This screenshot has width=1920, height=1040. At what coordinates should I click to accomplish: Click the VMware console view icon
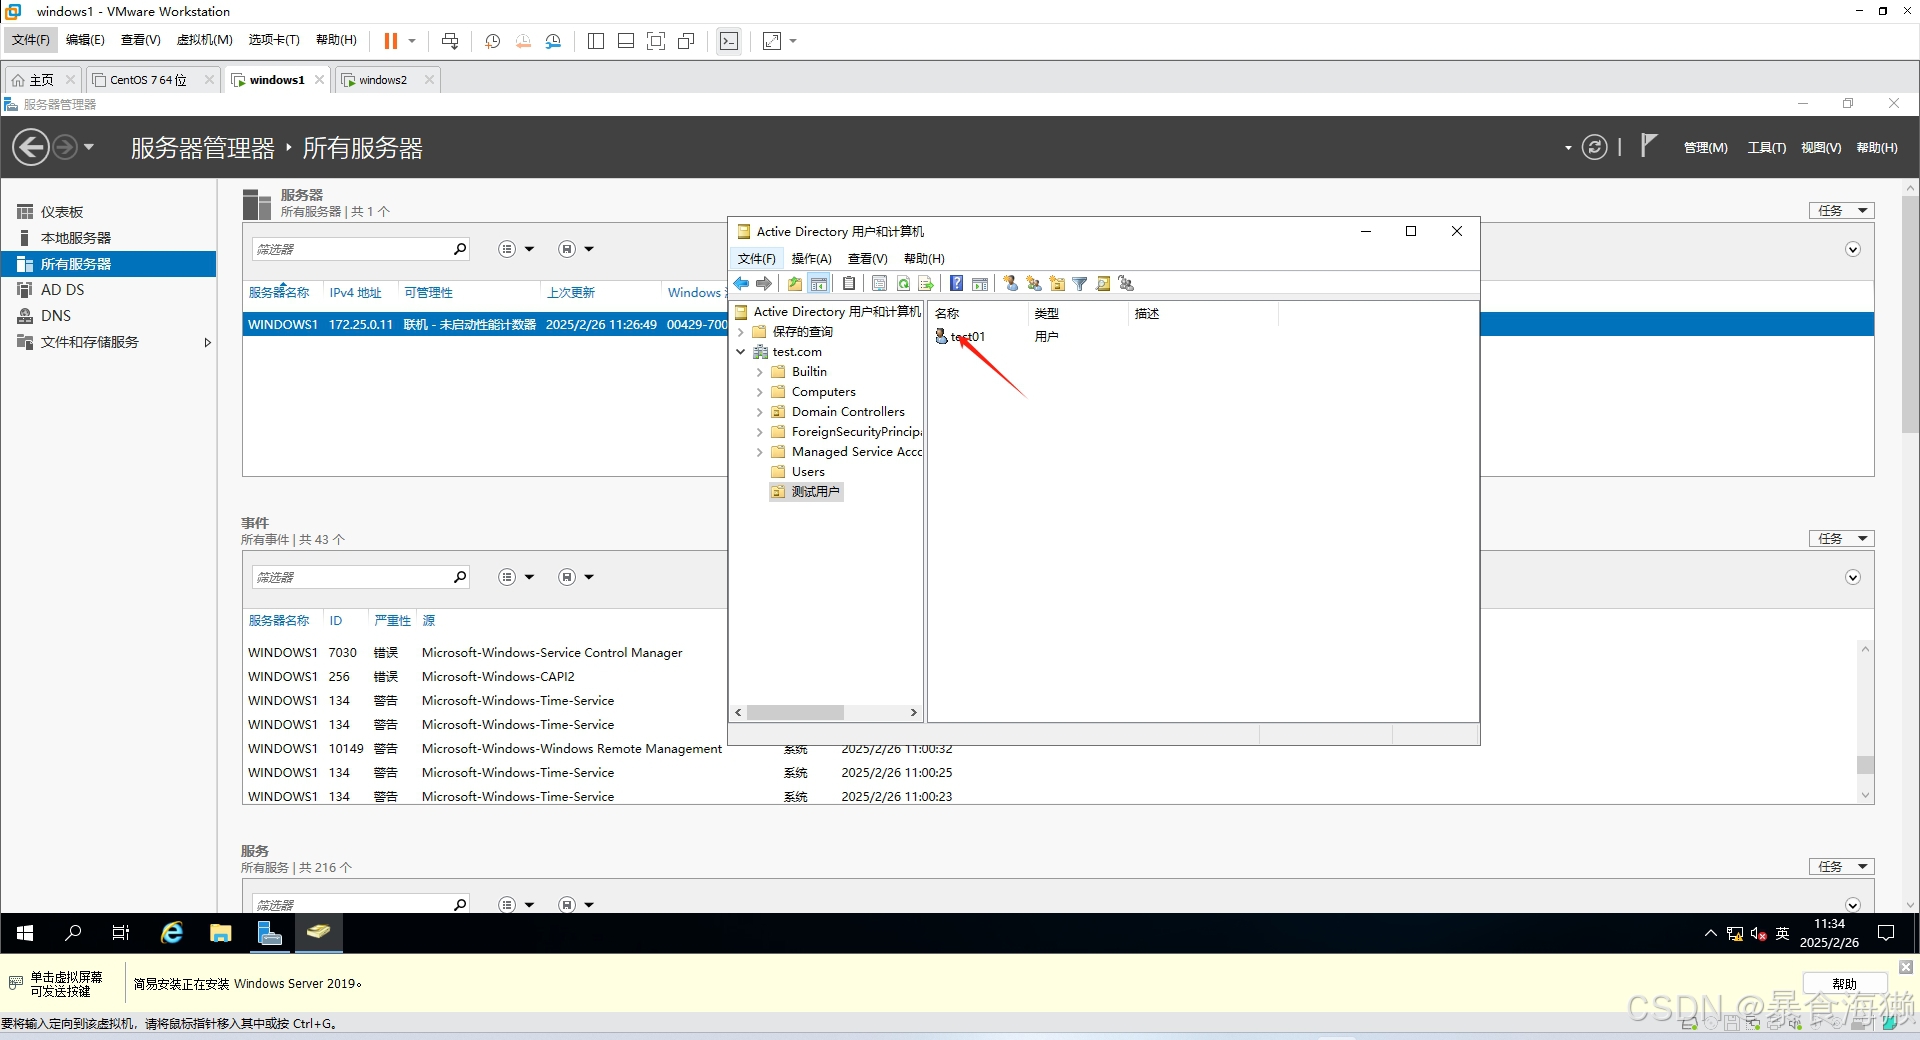(729, 41)
